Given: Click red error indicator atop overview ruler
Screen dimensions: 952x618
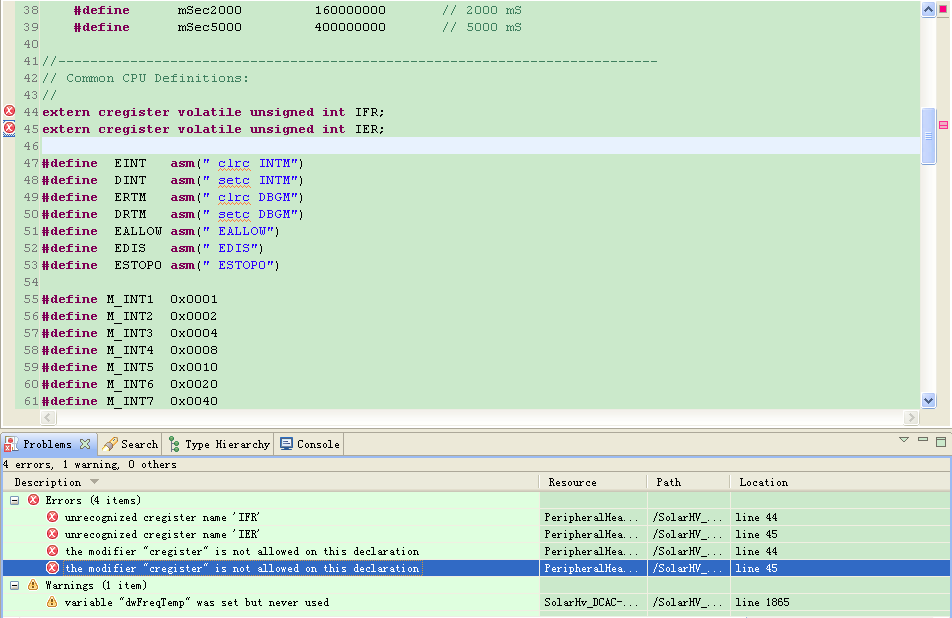Looking at the screenshot, I should click(x=943, y=9).
